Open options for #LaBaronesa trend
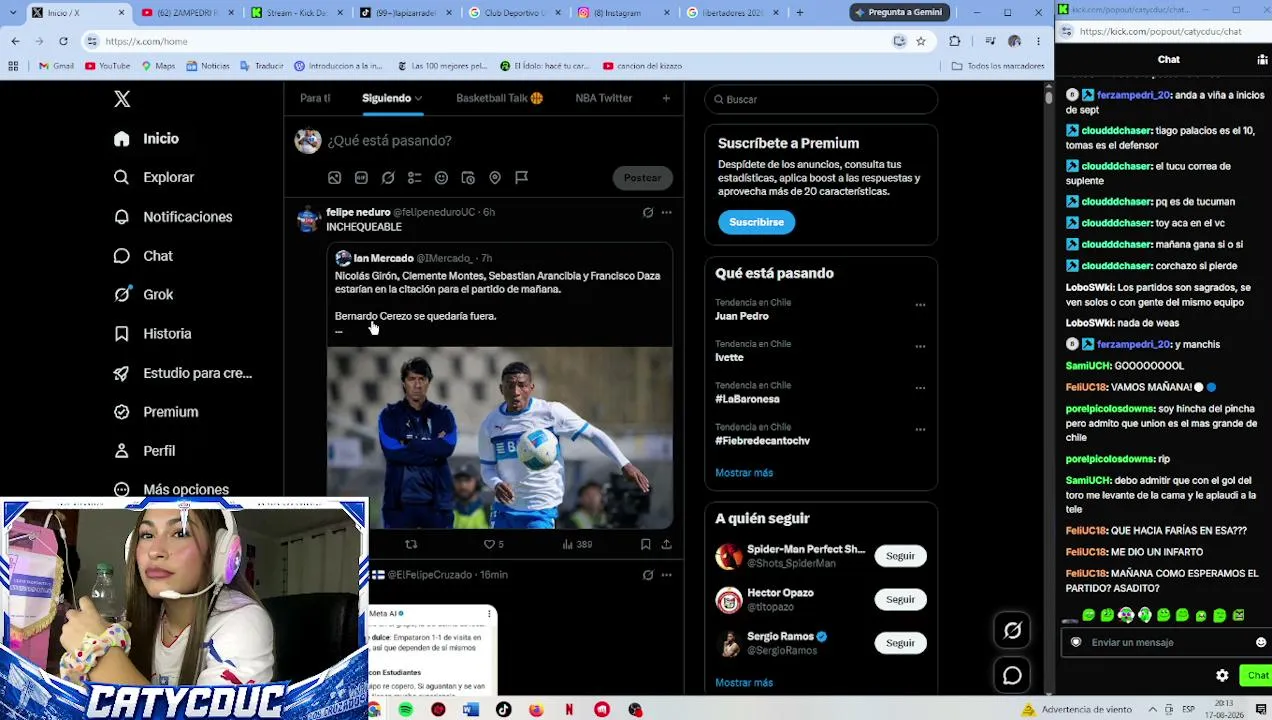 point(920,388)
